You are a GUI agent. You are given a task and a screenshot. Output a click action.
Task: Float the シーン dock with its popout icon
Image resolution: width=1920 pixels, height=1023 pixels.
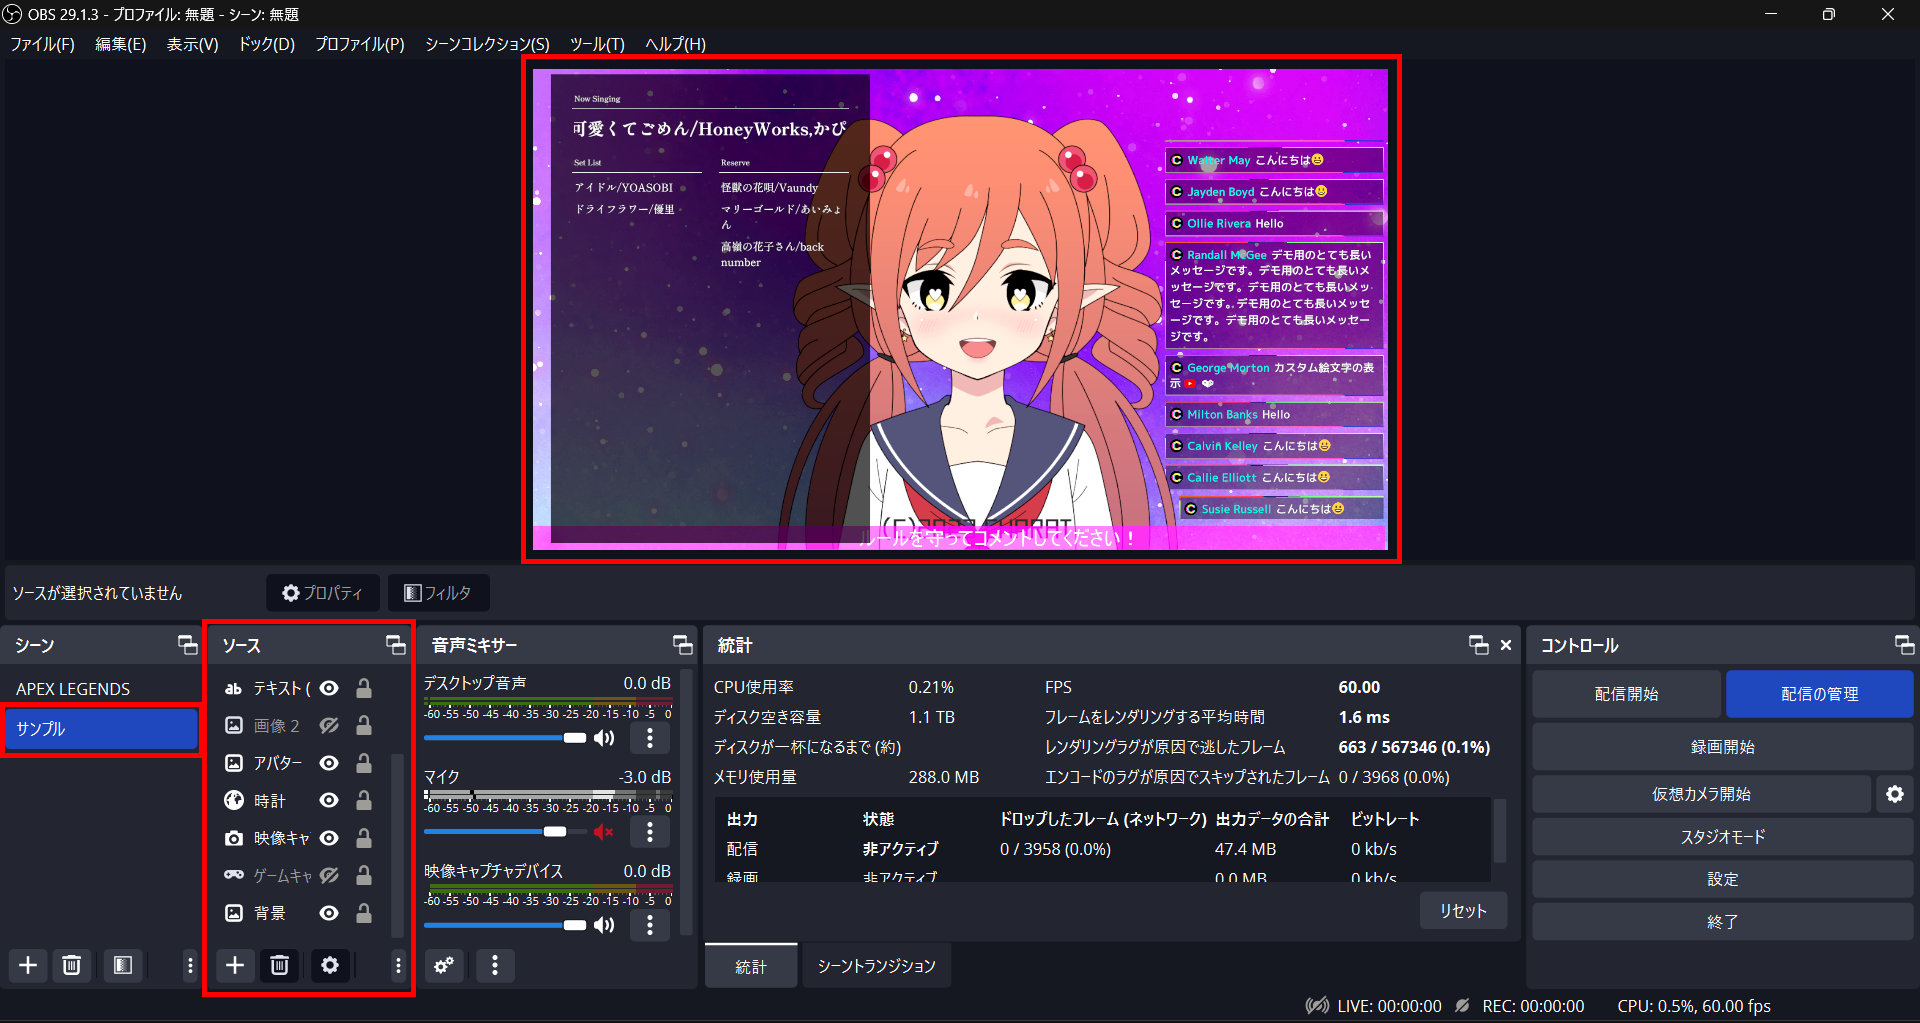tap(187, 645)
